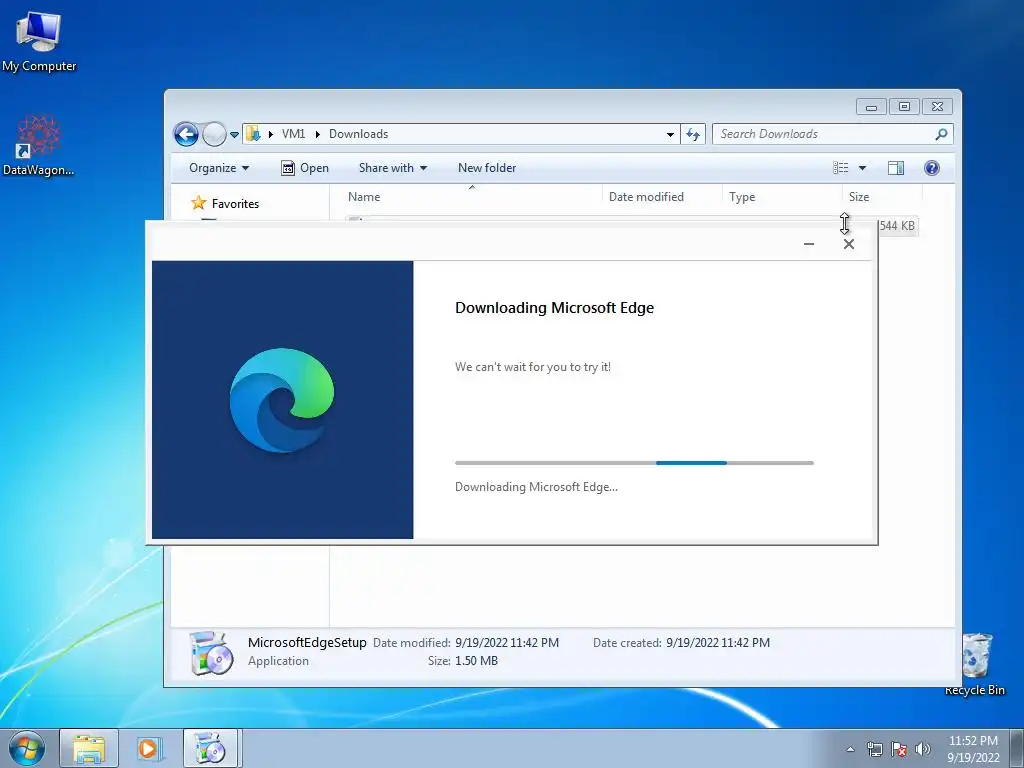Open Windows Explorer from taskbar

[x=89, y=748]
